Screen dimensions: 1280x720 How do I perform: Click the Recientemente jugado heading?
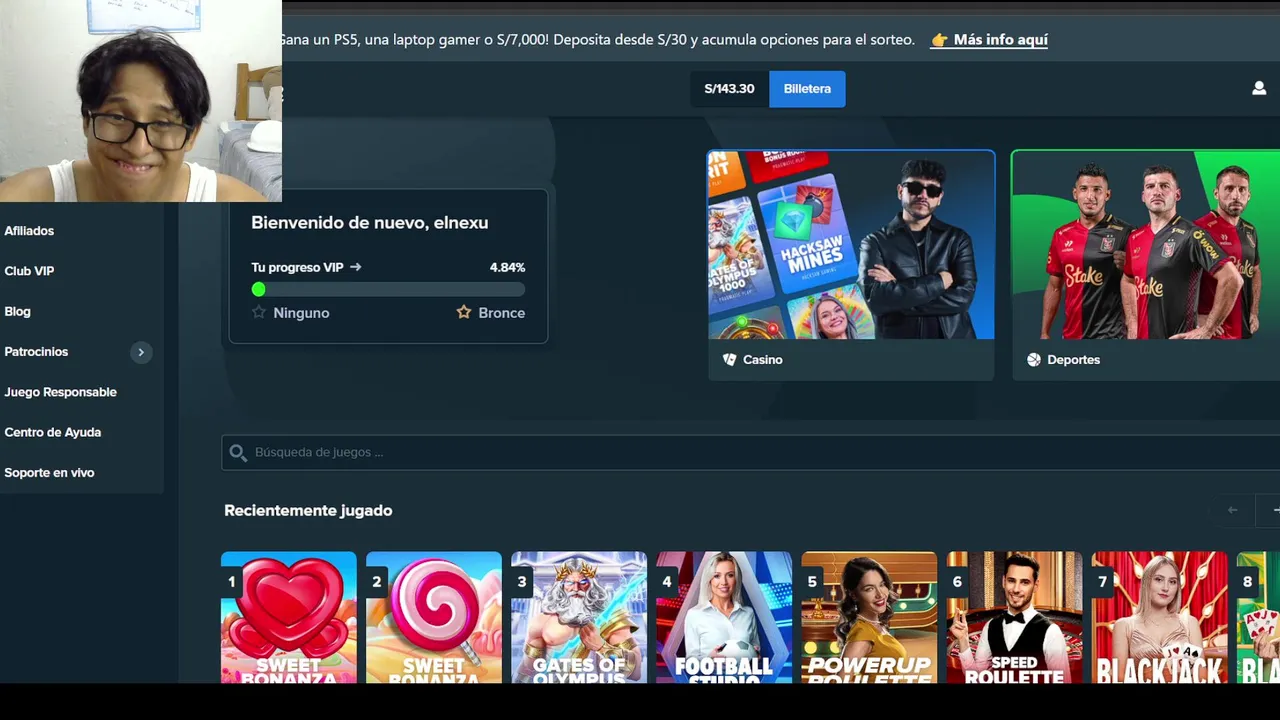point(308,510)
